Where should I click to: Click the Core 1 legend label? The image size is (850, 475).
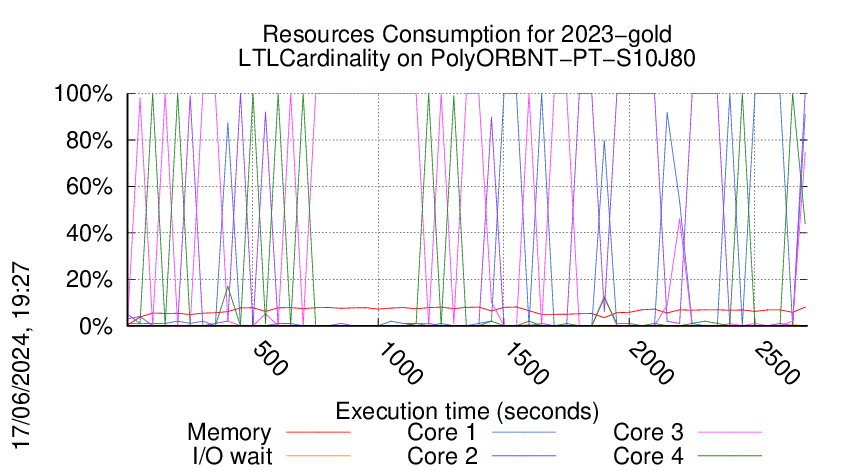[x=442, y=432]
